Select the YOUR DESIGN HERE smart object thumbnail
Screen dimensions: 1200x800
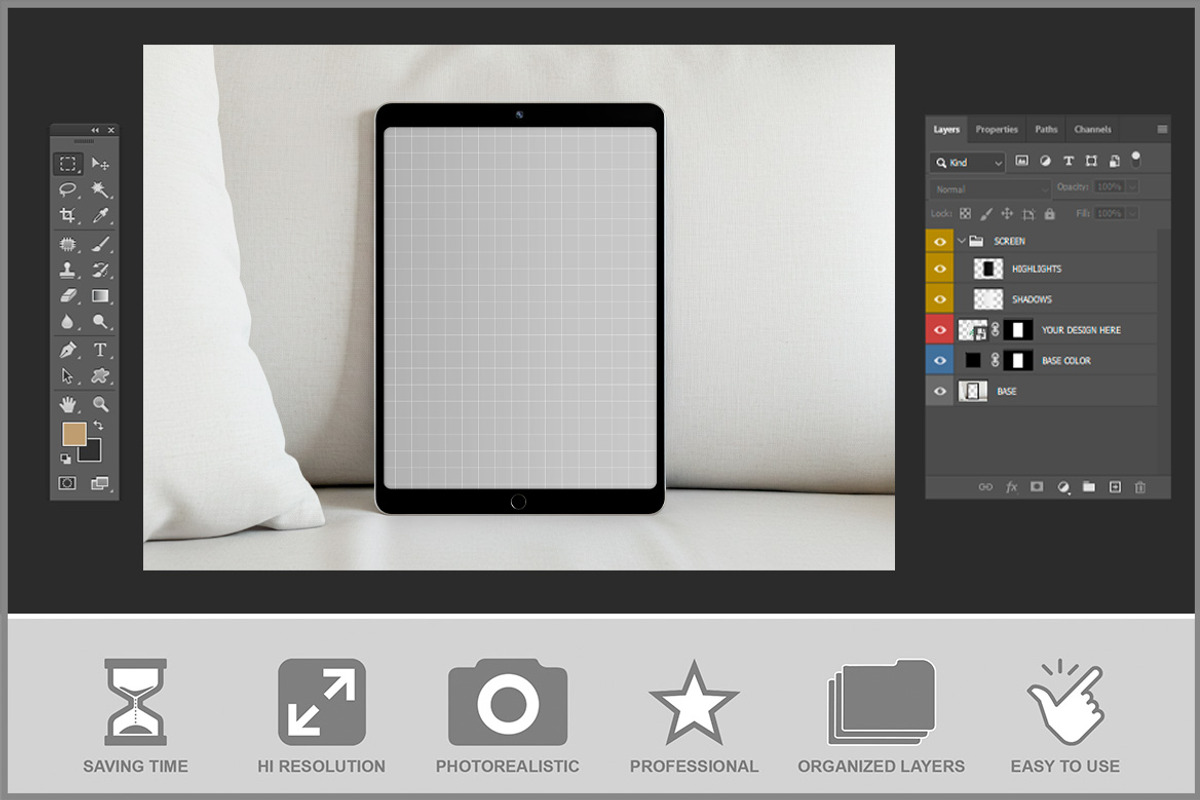coord(973,330)
